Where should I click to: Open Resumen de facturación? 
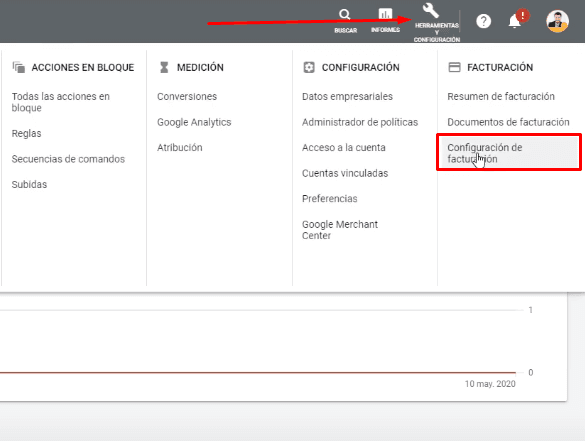501,96
